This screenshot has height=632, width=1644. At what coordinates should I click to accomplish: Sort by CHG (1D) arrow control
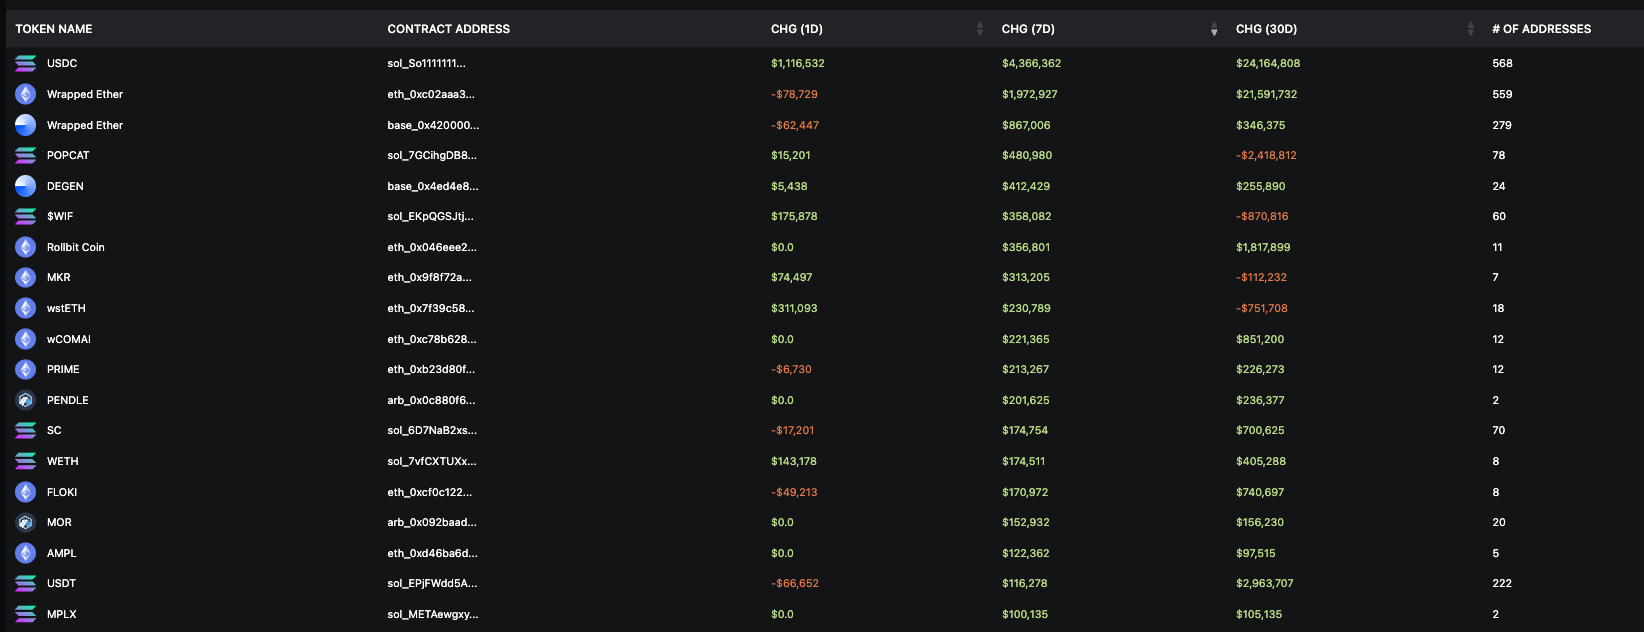click(980, 29)
